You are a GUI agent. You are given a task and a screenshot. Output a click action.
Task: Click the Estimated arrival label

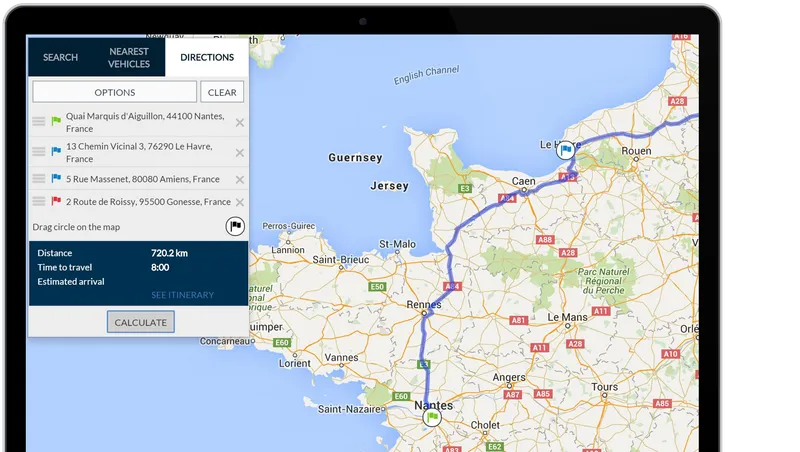[71, 282]
